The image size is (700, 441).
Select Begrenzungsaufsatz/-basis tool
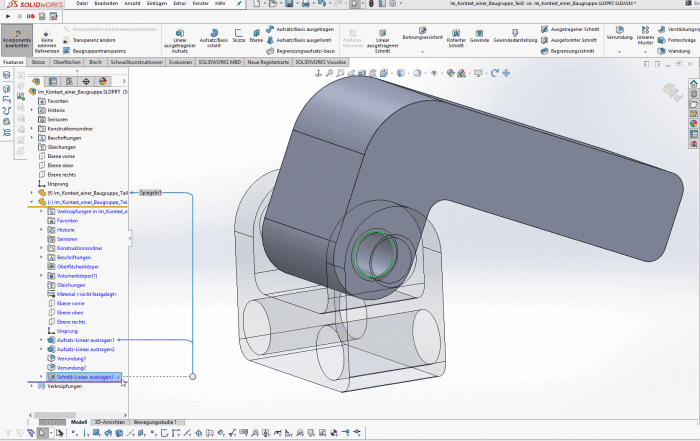tap(301, 51)
